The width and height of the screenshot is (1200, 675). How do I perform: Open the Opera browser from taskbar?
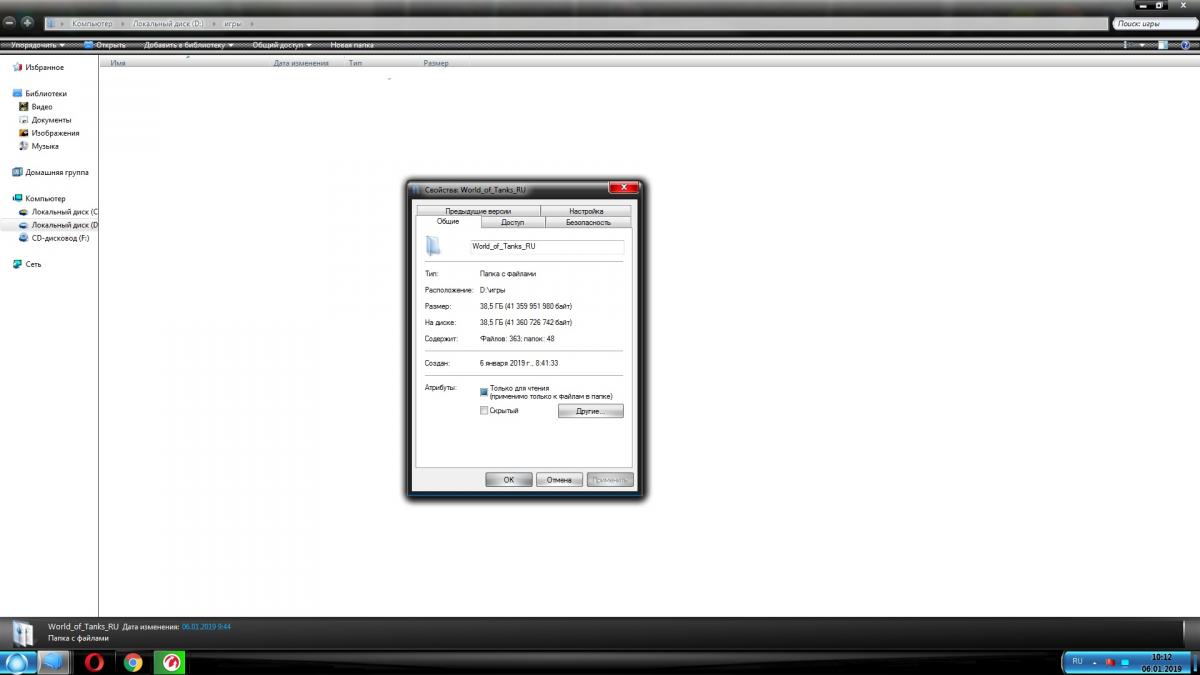[x=92, y=662]
